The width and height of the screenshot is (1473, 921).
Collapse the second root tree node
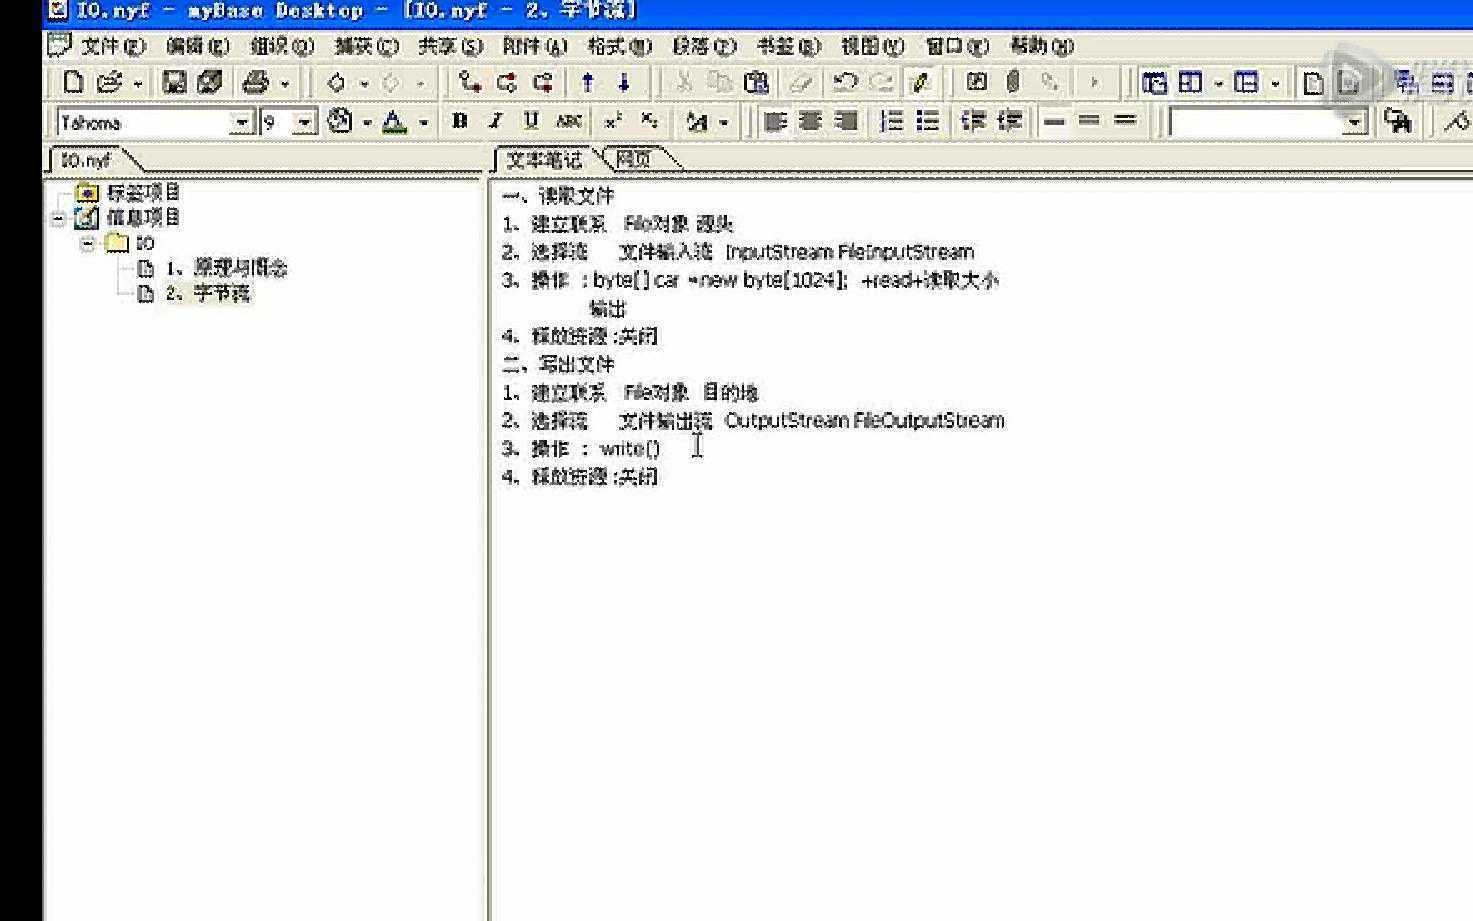coord(59,218)
